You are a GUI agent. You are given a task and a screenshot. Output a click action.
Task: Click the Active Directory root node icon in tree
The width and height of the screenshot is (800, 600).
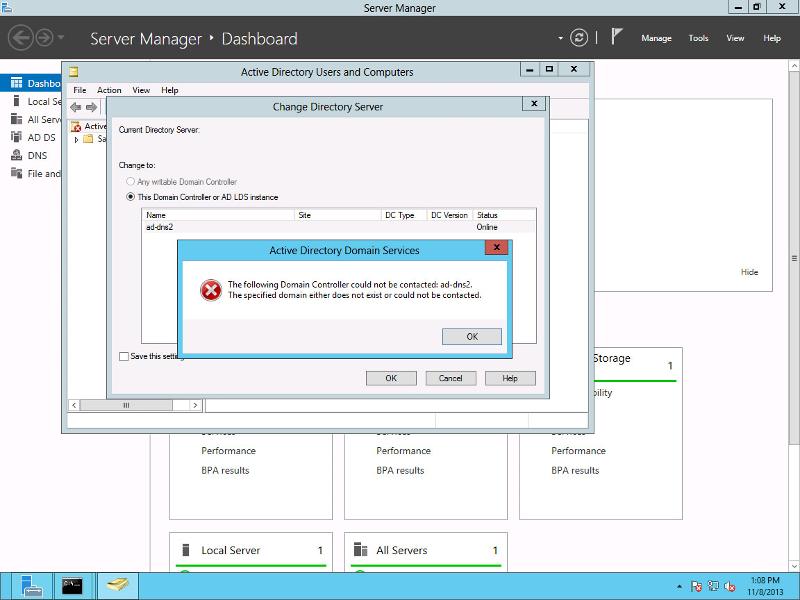[76, 126]
